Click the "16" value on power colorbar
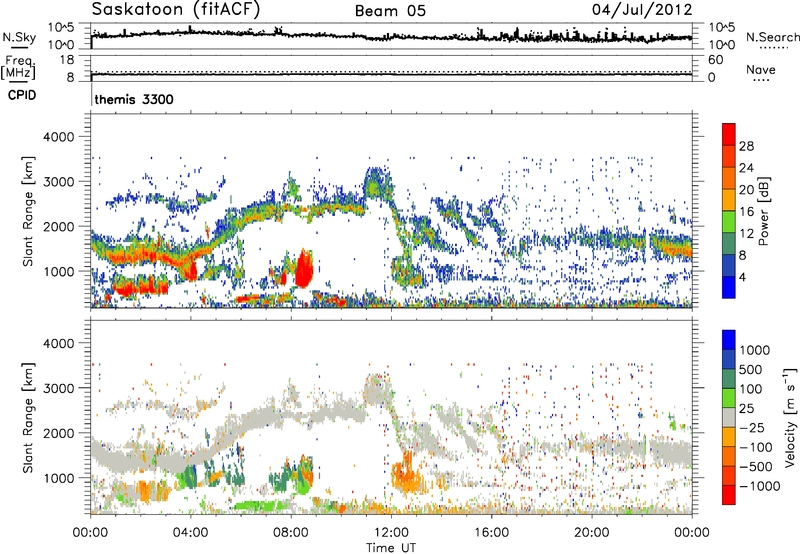The image size is (800, 554). click(746, 212)
